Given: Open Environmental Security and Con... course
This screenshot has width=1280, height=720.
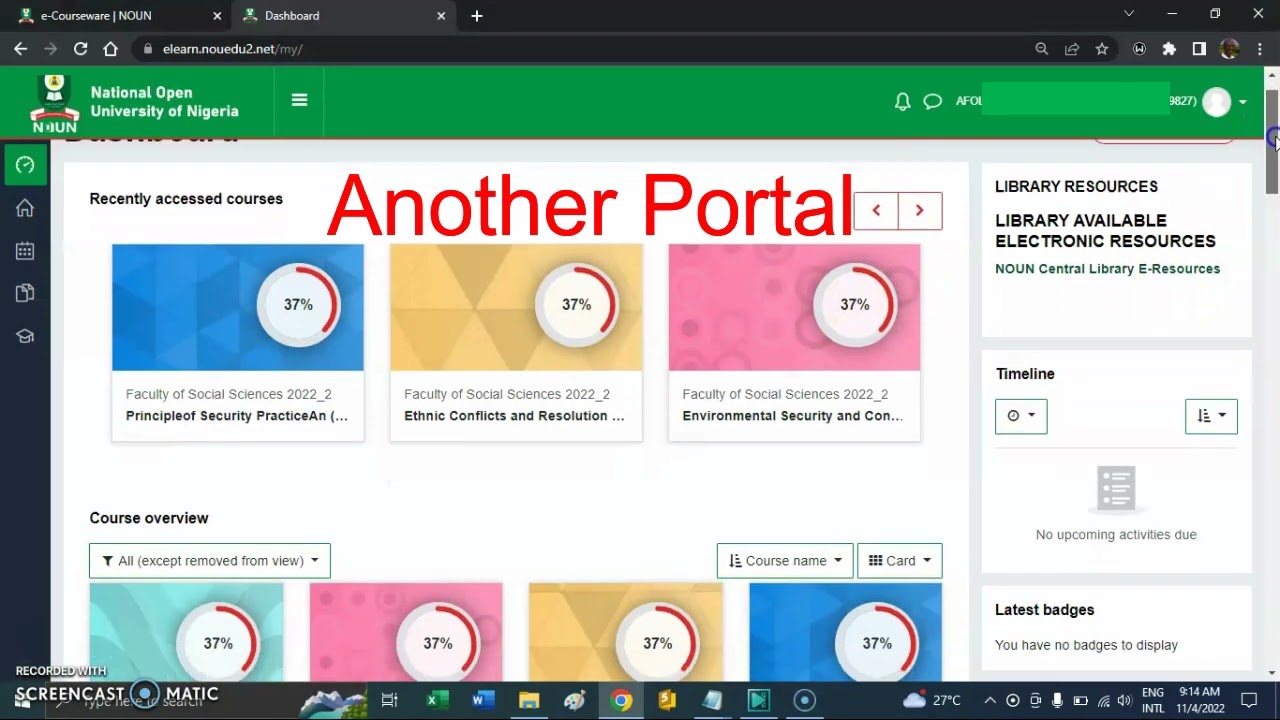Looking at the screenshot, I should pyautogui.click(x=792, y=416).
